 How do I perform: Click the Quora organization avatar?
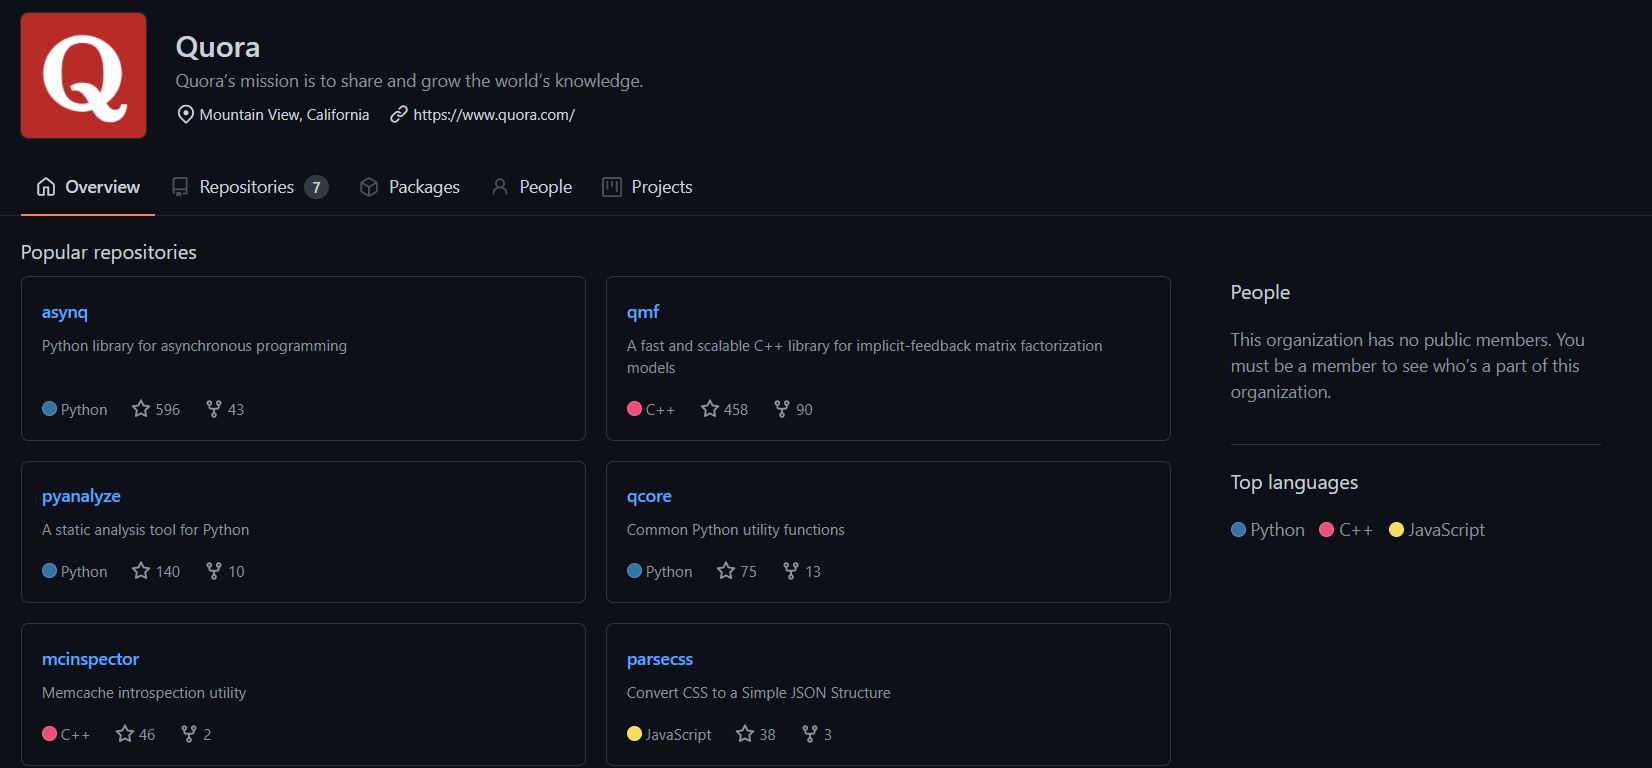pos(83,74)
